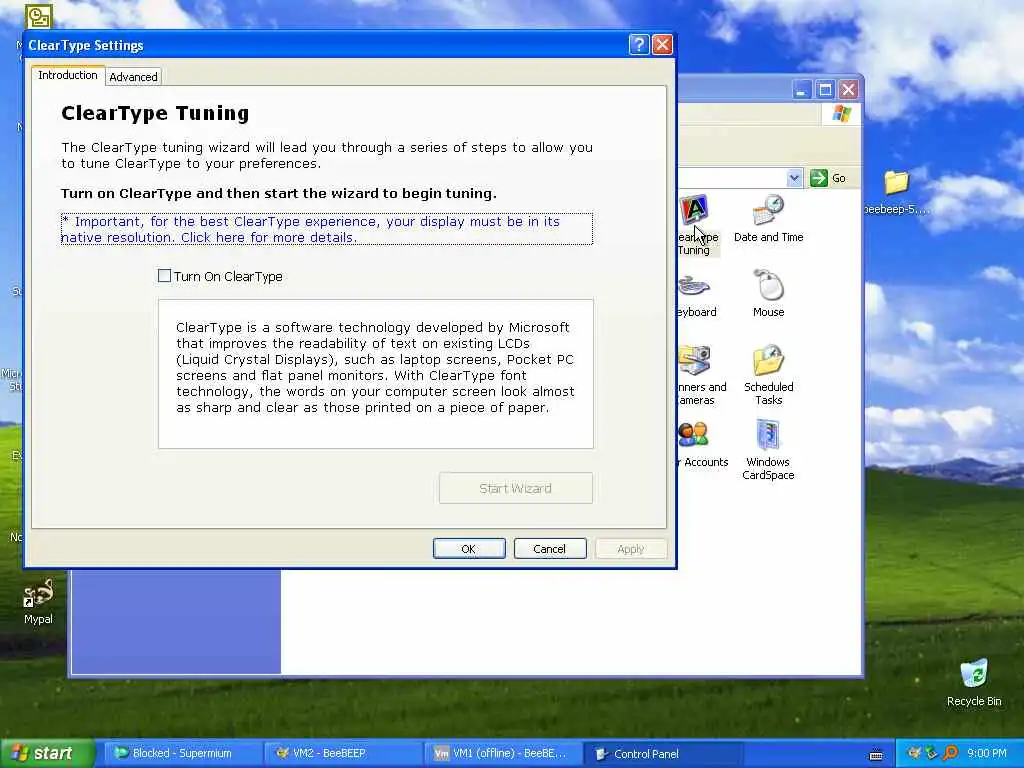The height and width of the screenshot is (768, 1024).
Task: Cancel the ClearType Settings dialog
Action: pyautogui.click(x=549, y=549)
